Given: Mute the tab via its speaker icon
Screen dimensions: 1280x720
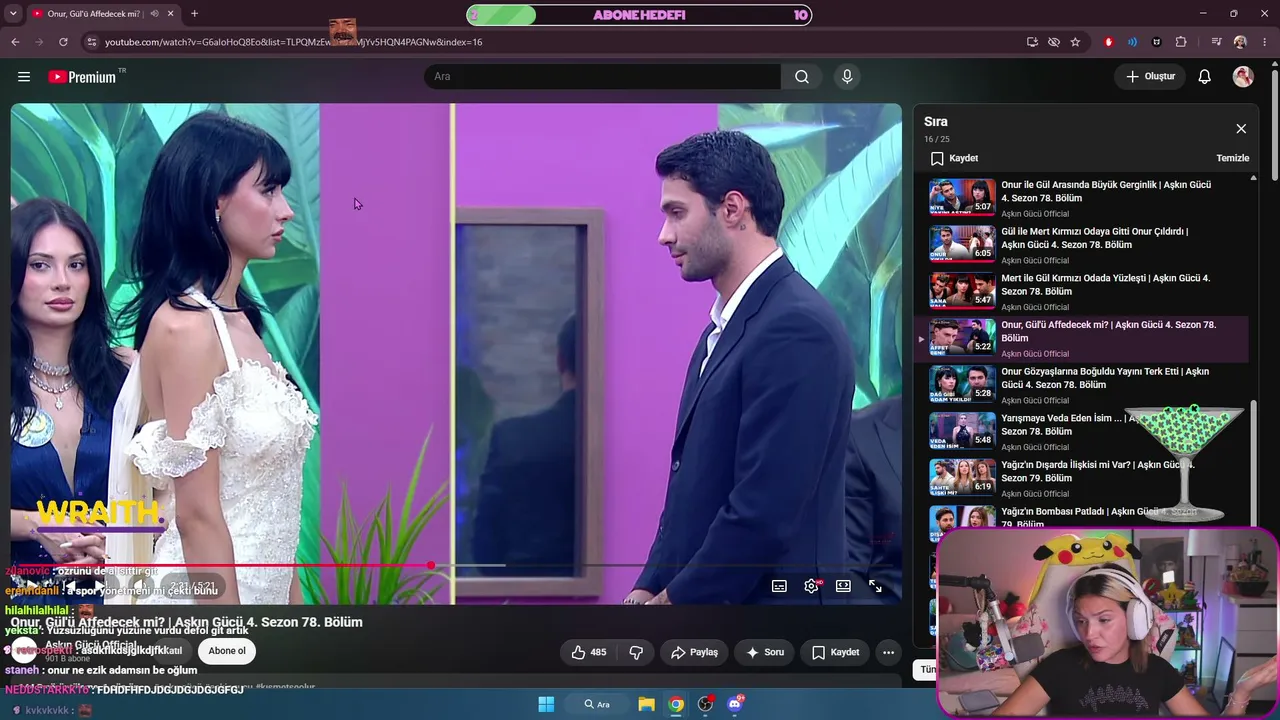Looking at the screenshot, I should pyautogui.click(x=154, y=14).
